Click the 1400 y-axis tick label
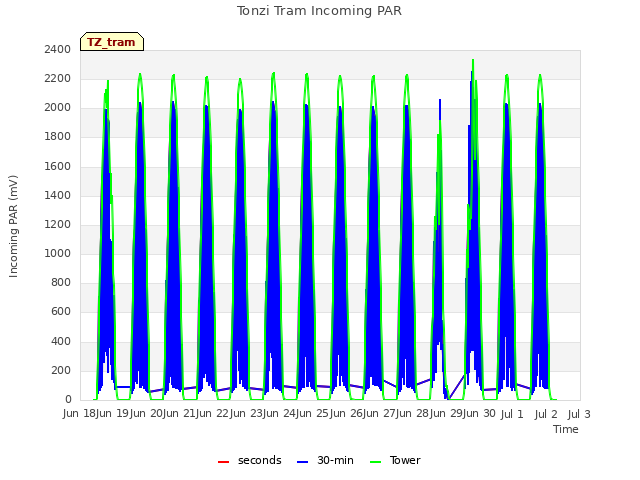 click(x=58, y=196)
